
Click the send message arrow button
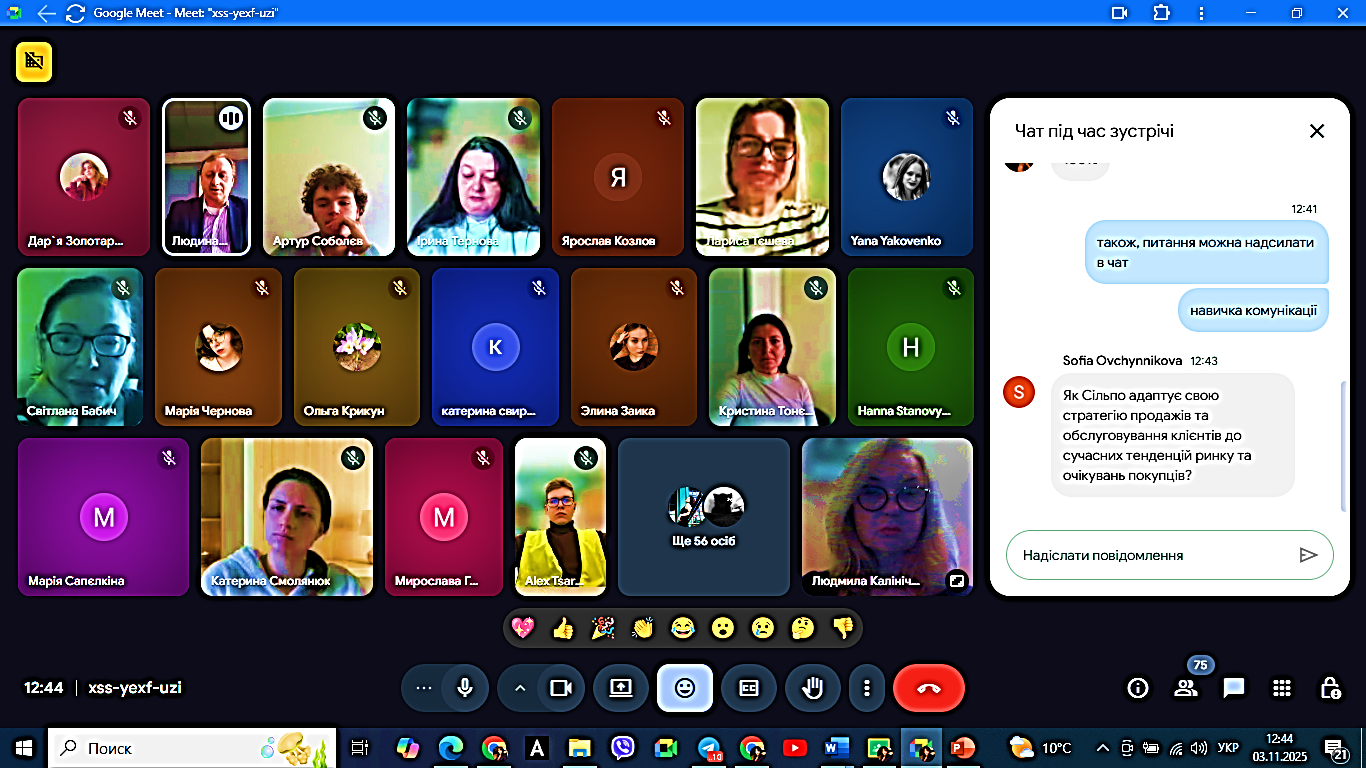click(1308, 555)
